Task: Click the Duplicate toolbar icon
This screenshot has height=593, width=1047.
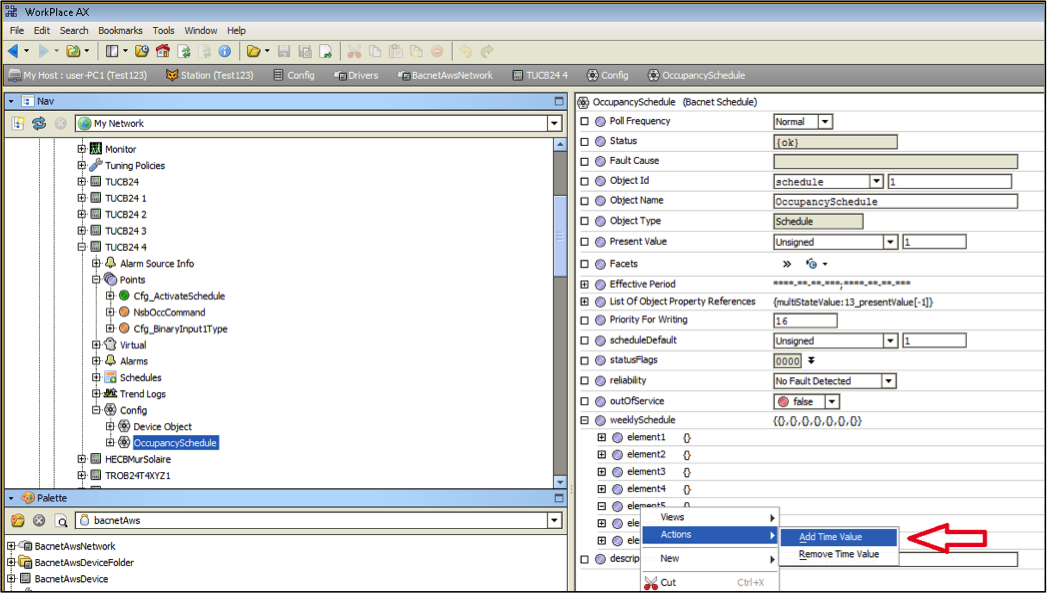Action: click(417, 51)
